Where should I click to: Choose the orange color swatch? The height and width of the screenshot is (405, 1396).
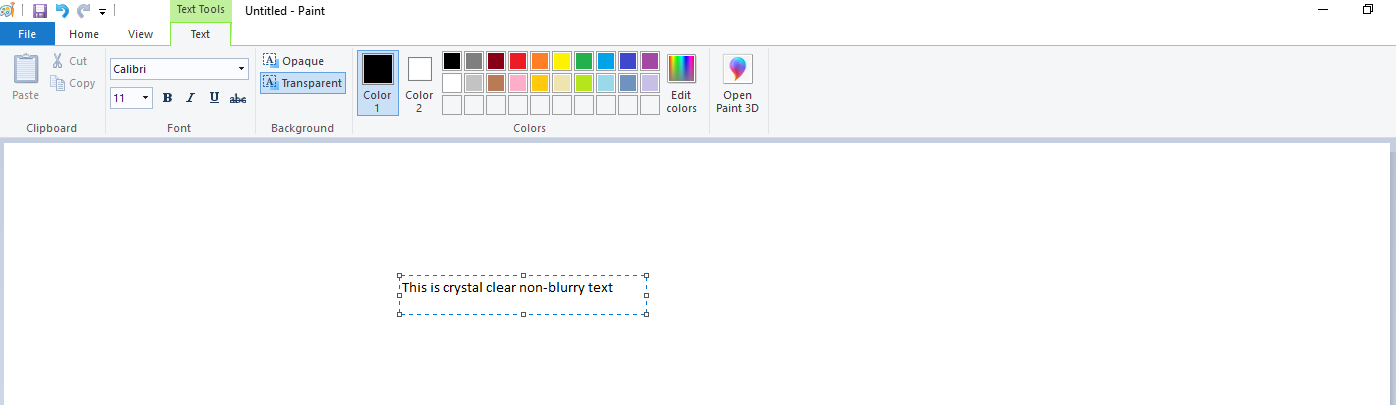pyautogui.click(x=540, y=61)
